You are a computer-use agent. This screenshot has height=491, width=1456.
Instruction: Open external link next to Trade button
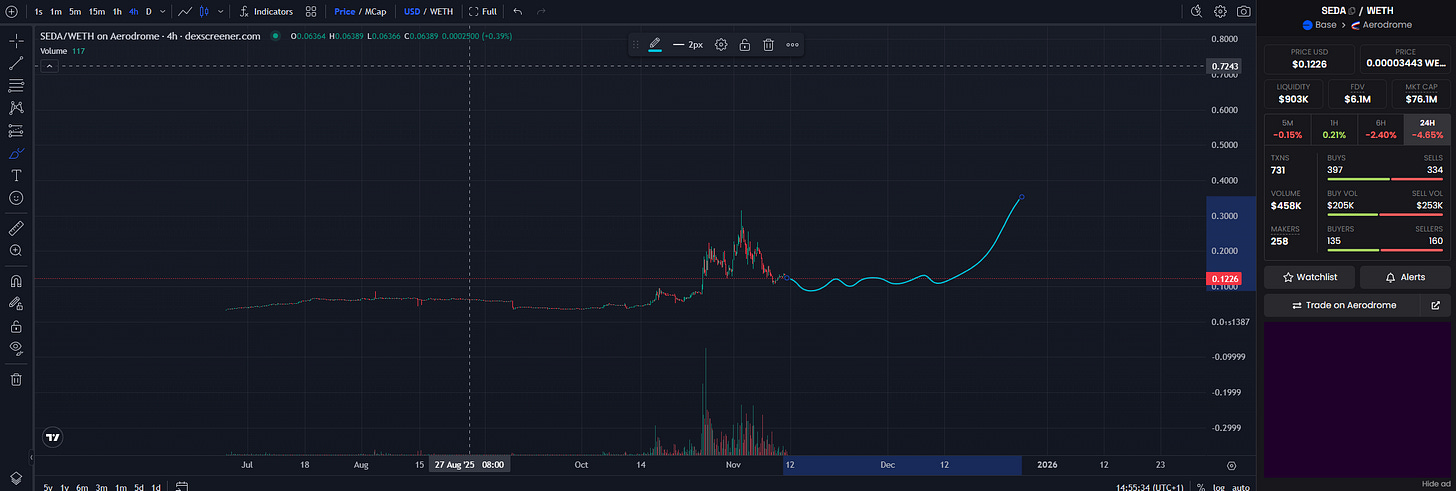1436,305
